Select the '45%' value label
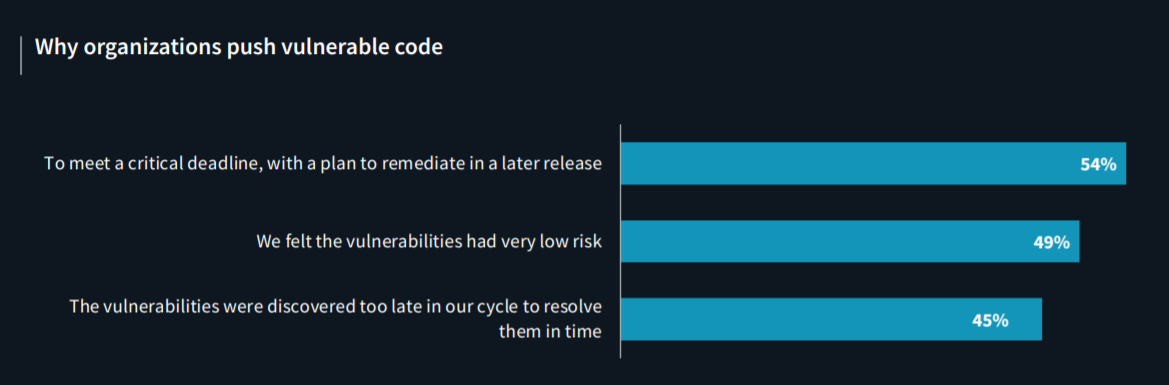 click(x=990, y=321)
